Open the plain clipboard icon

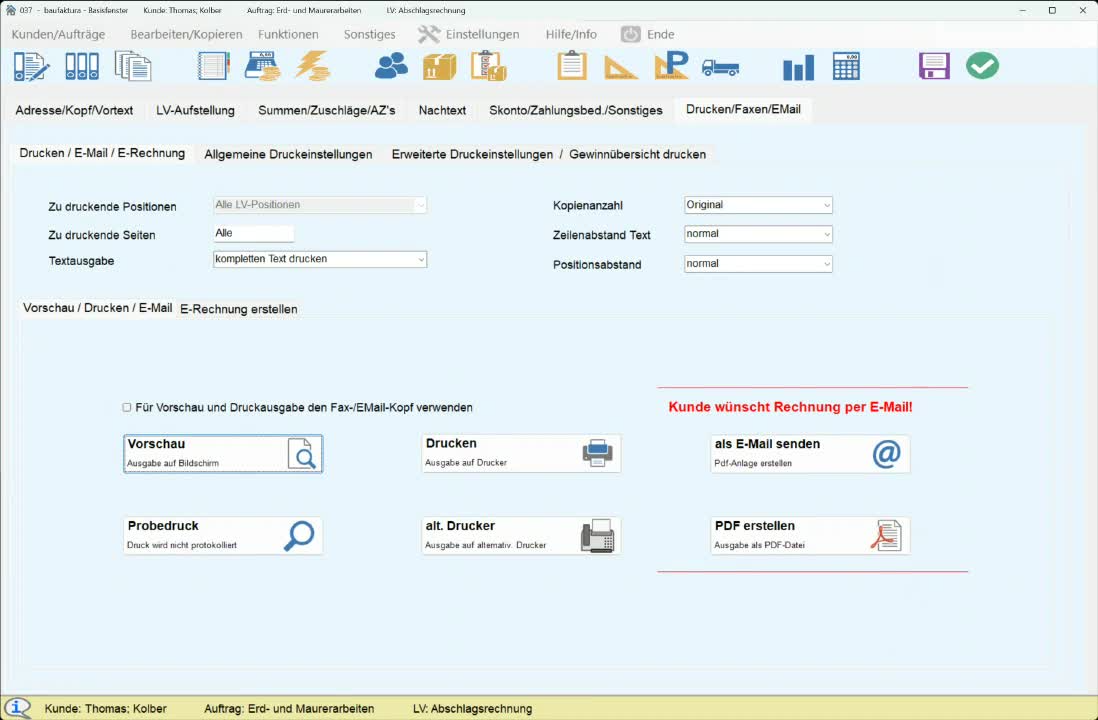(571, 67)
